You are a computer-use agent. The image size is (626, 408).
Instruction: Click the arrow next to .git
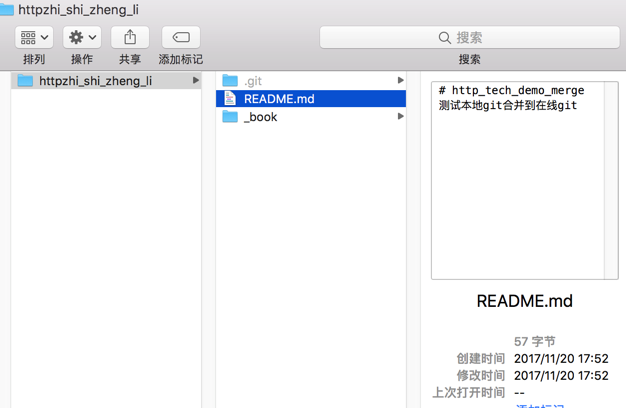tap(400, 81)
